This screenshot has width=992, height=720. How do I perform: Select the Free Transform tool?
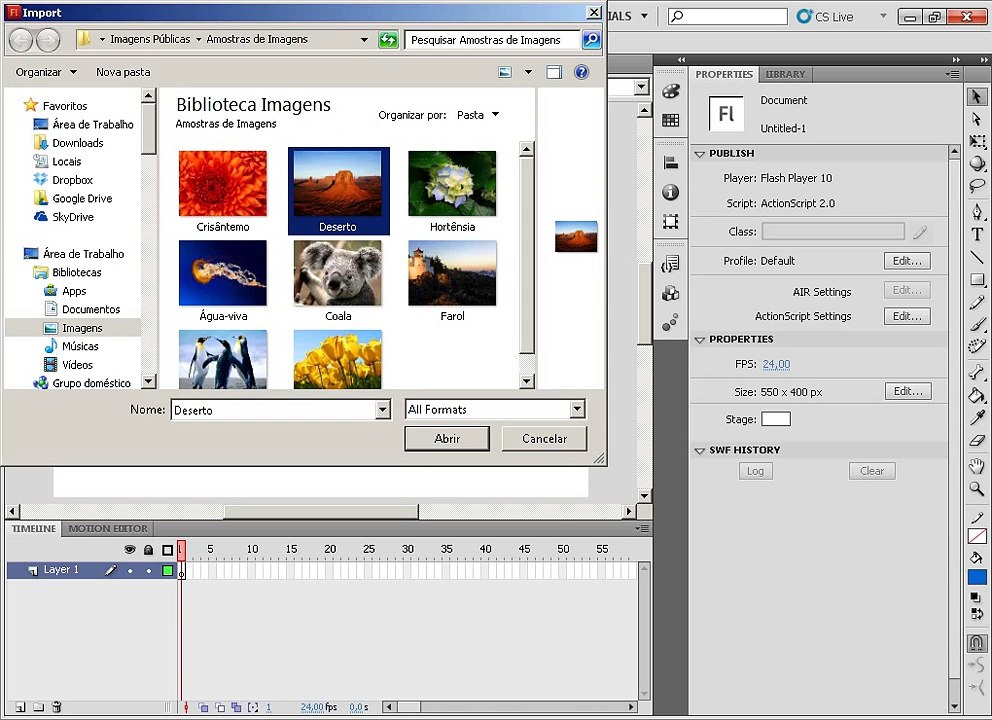[977, 141]
